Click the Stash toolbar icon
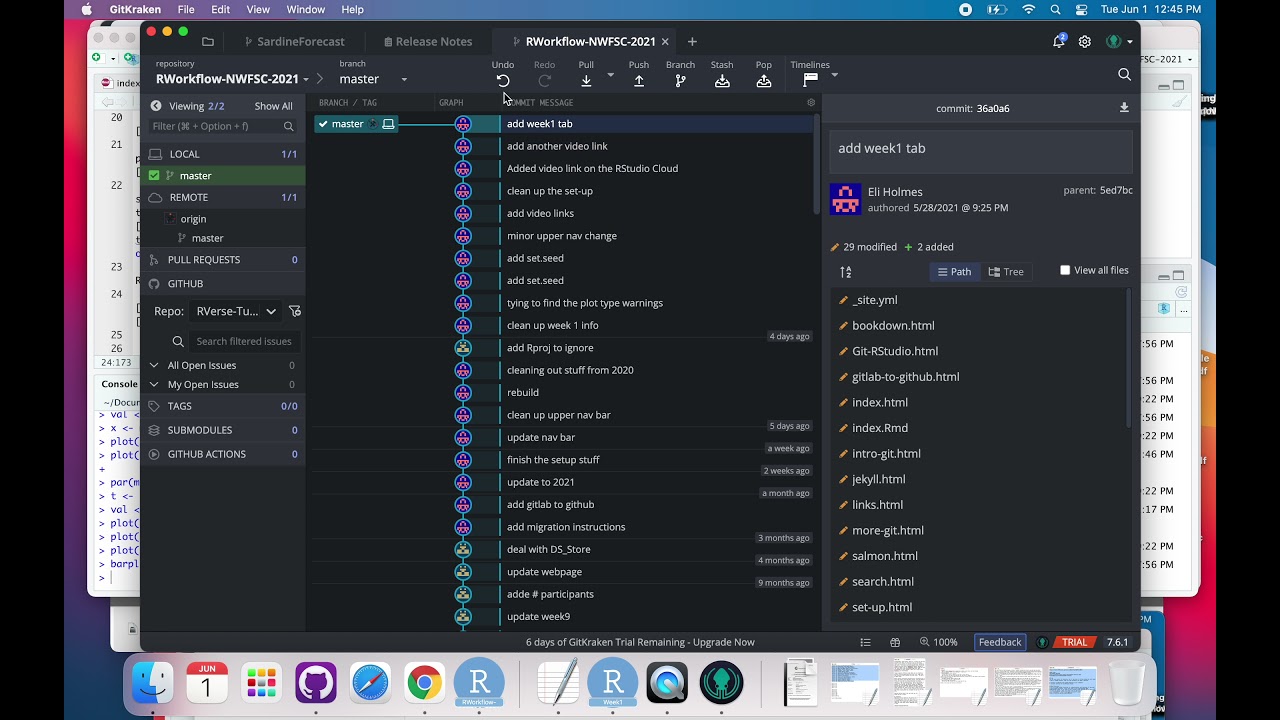Image resolution: width=1280 pixels, height=720 pixels. [722, 81]
